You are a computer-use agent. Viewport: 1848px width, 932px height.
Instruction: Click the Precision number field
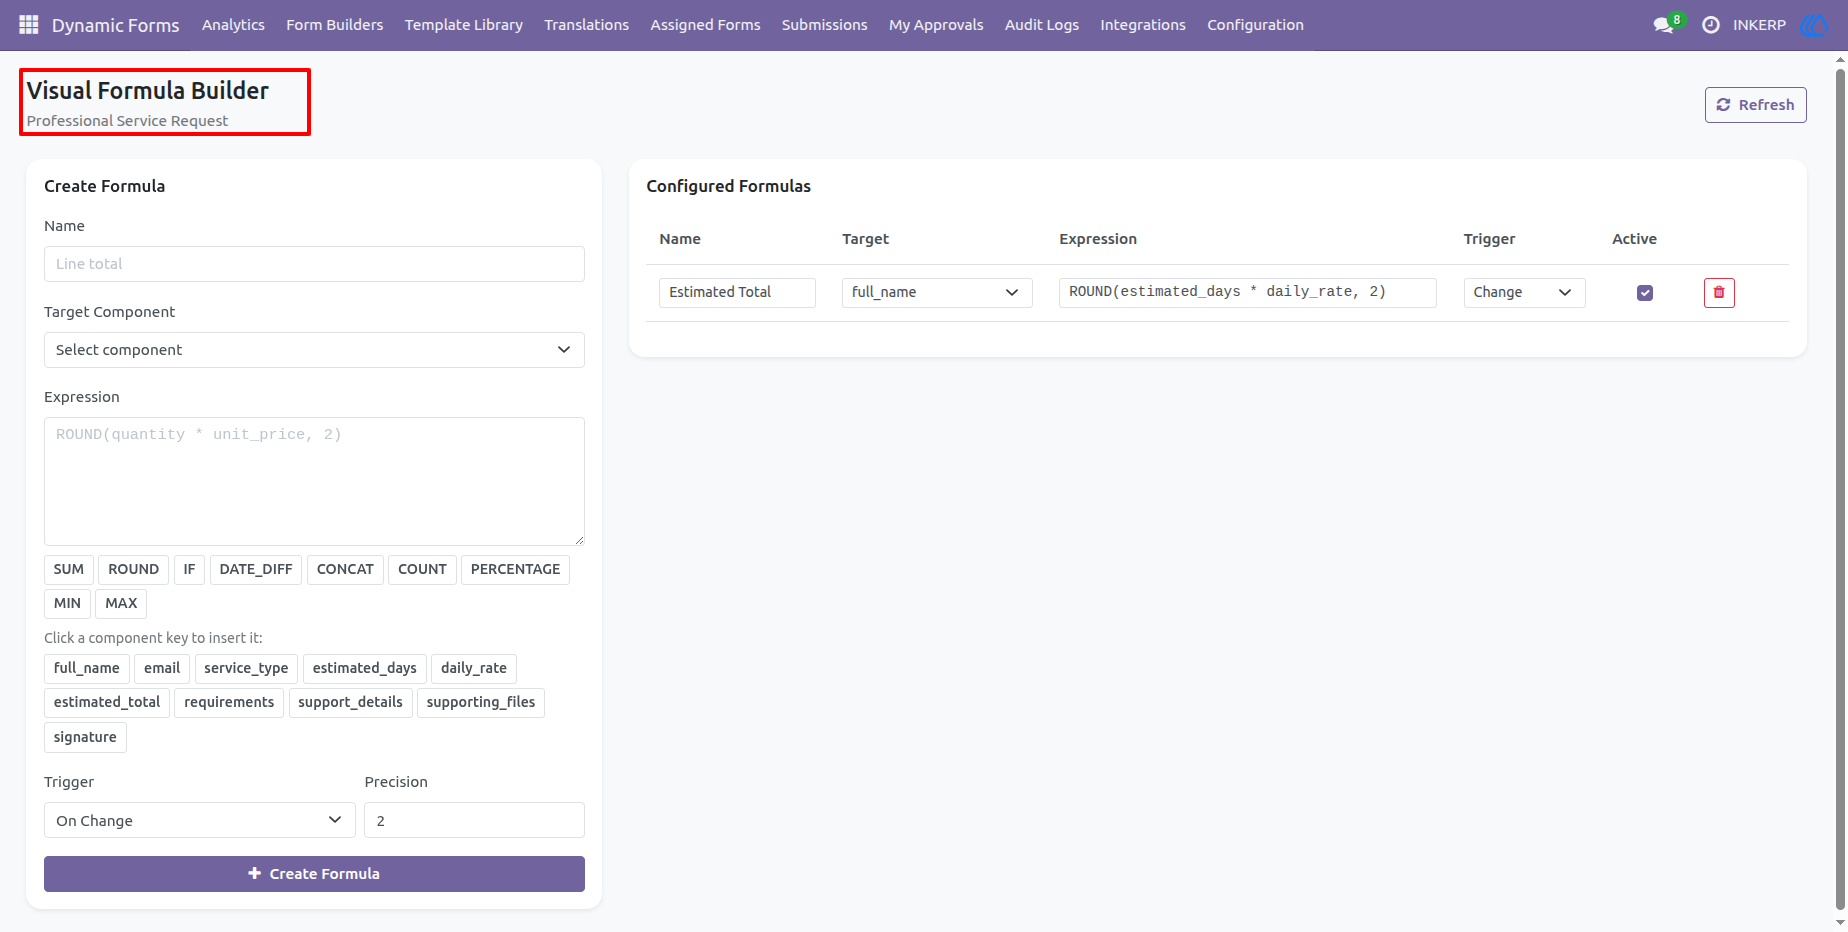pyautogui.click(x=474, y=820)
